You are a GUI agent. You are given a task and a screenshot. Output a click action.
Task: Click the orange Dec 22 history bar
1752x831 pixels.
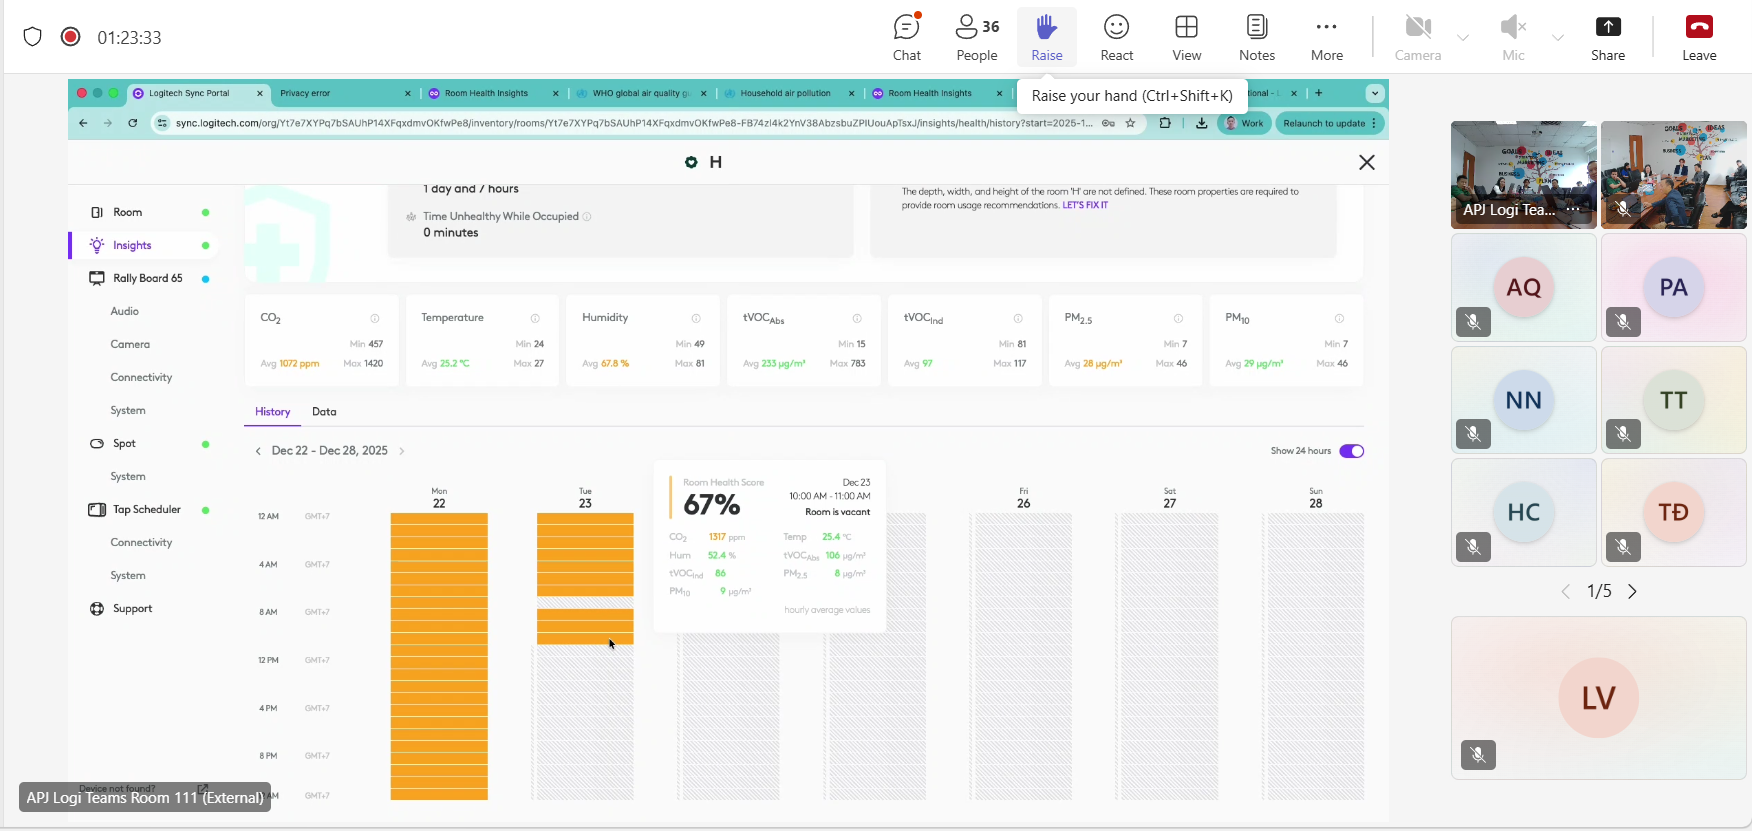(439, 655)
